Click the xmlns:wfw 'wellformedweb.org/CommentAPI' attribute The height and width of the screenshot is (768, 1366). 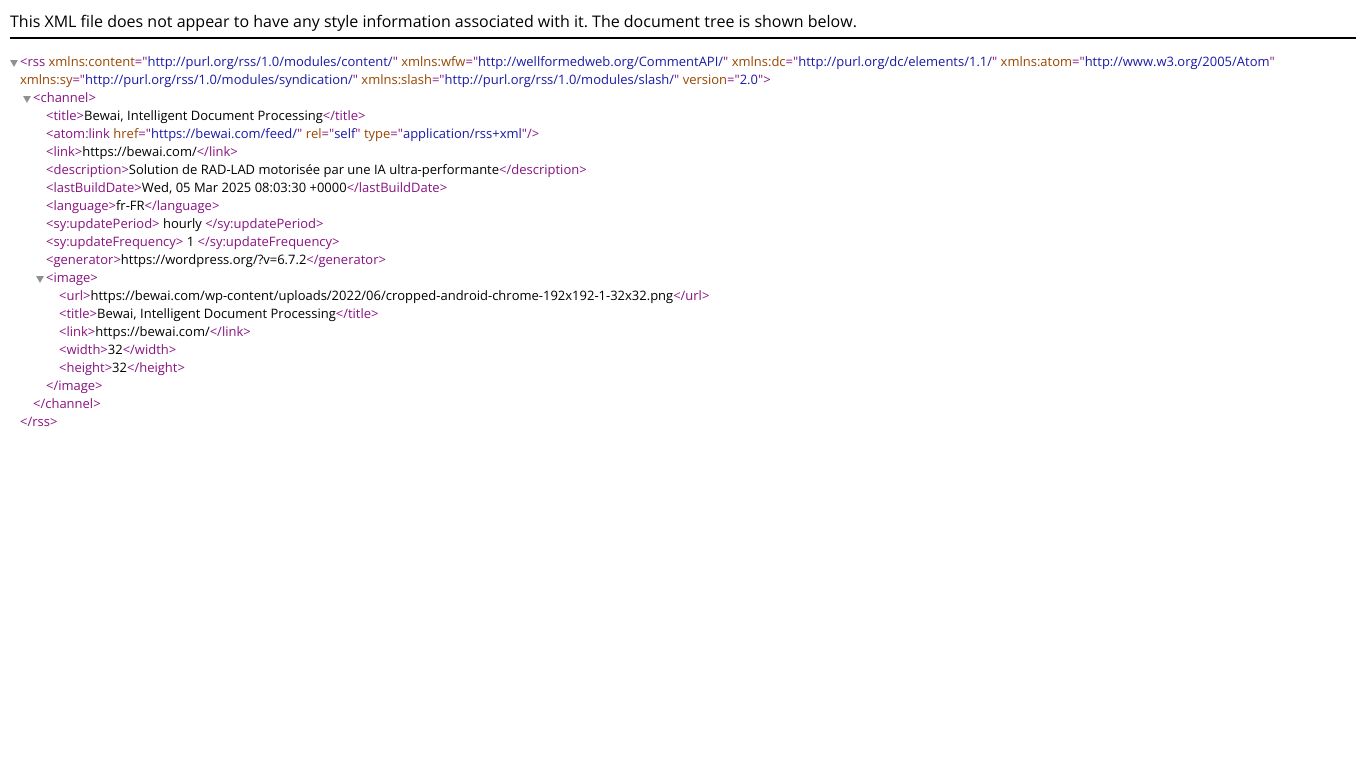564,61
